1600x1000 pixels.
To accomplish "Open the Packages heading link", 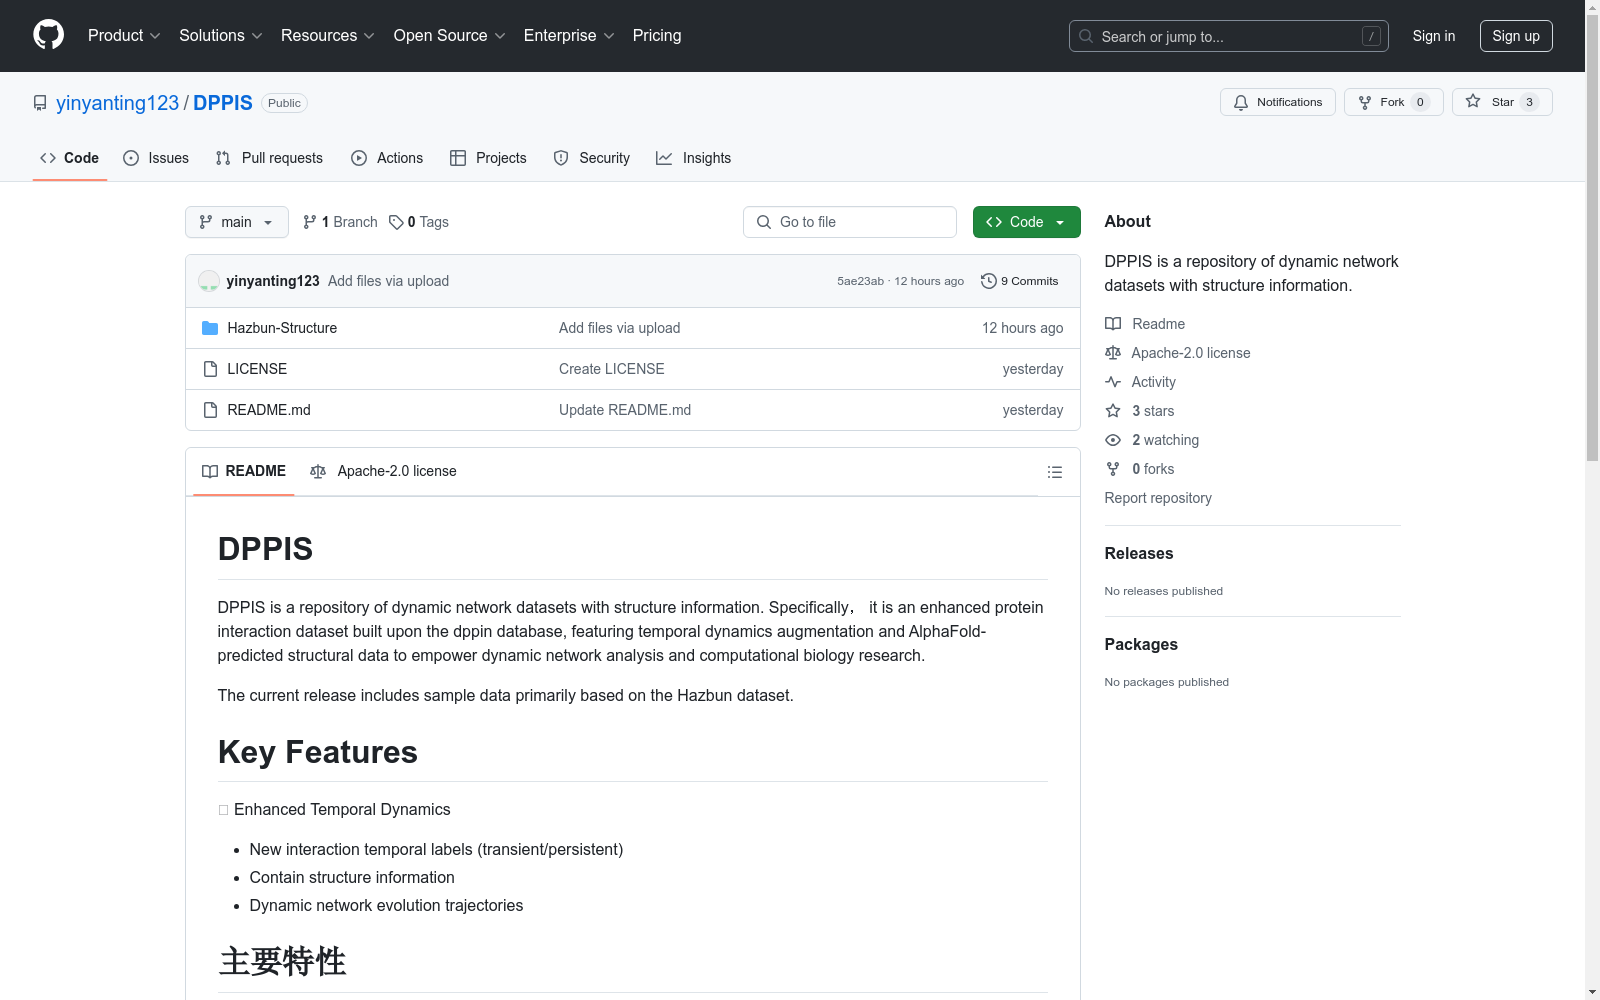I will coord(1141,644).
